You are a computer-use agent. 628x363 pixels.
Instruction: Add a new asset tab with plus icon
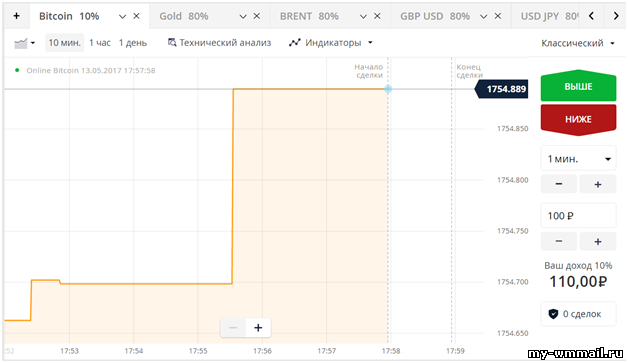tap(16, 16)
